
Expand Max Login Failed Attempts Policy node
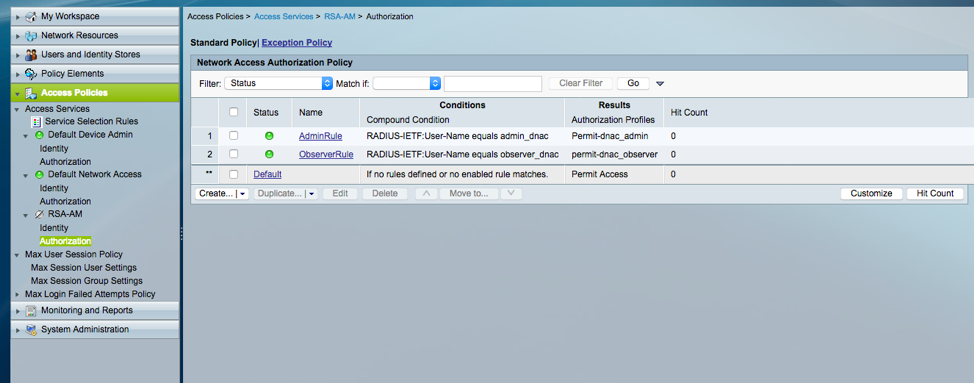click(x=17, y=294)
